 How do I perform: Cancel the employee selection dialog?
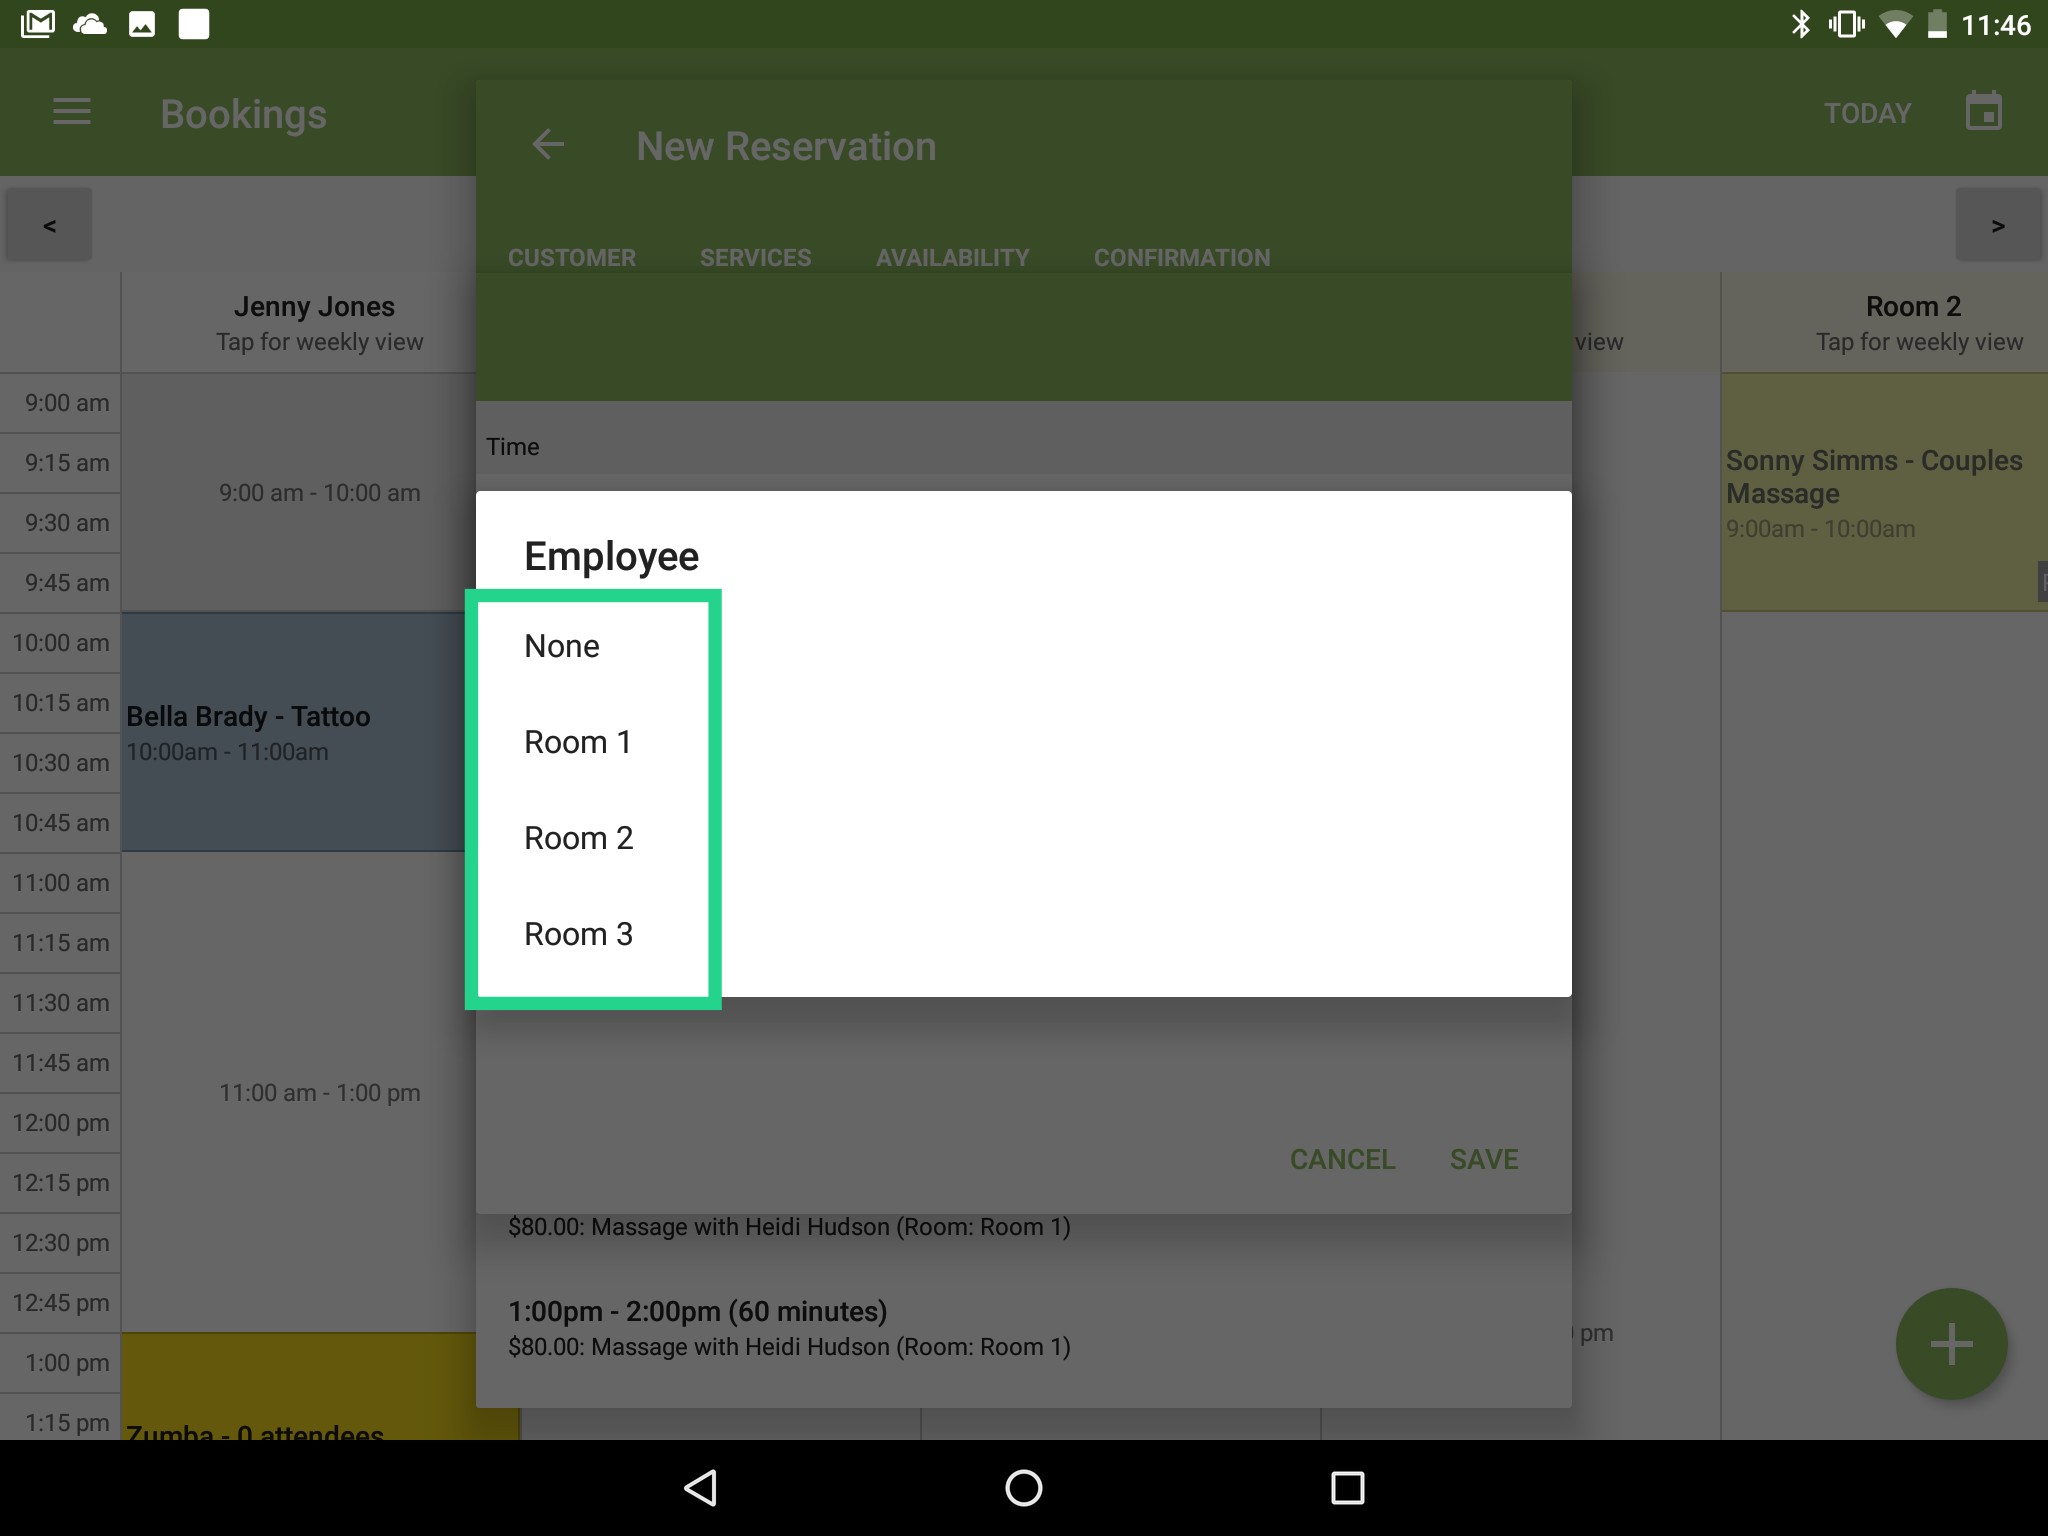(1342, 1159)
